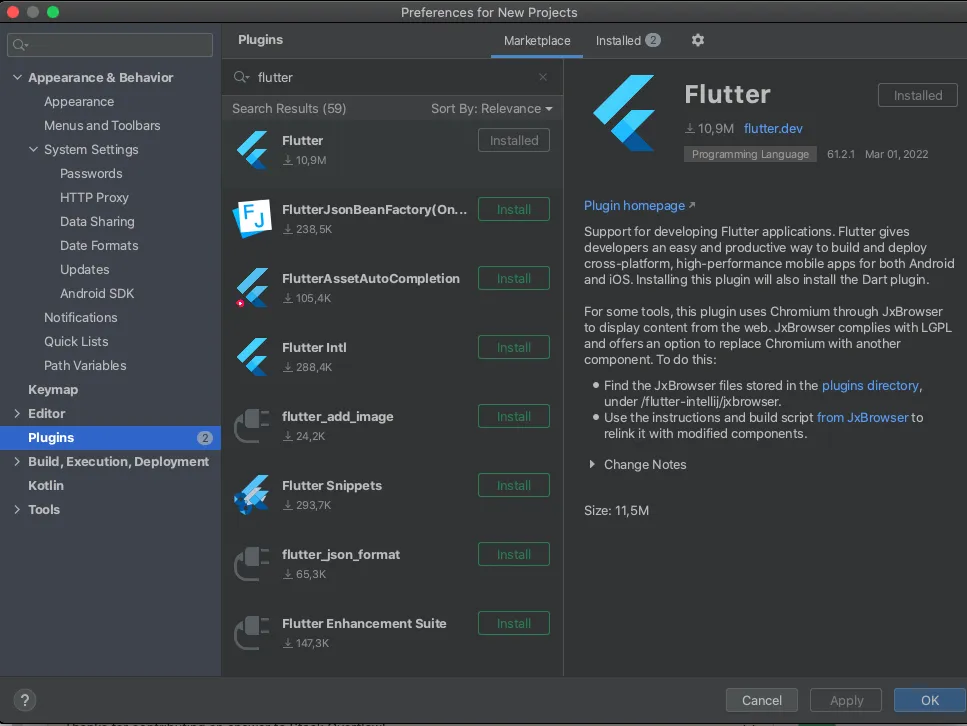Click the flutter_json_format plug icon

point(252,564)
